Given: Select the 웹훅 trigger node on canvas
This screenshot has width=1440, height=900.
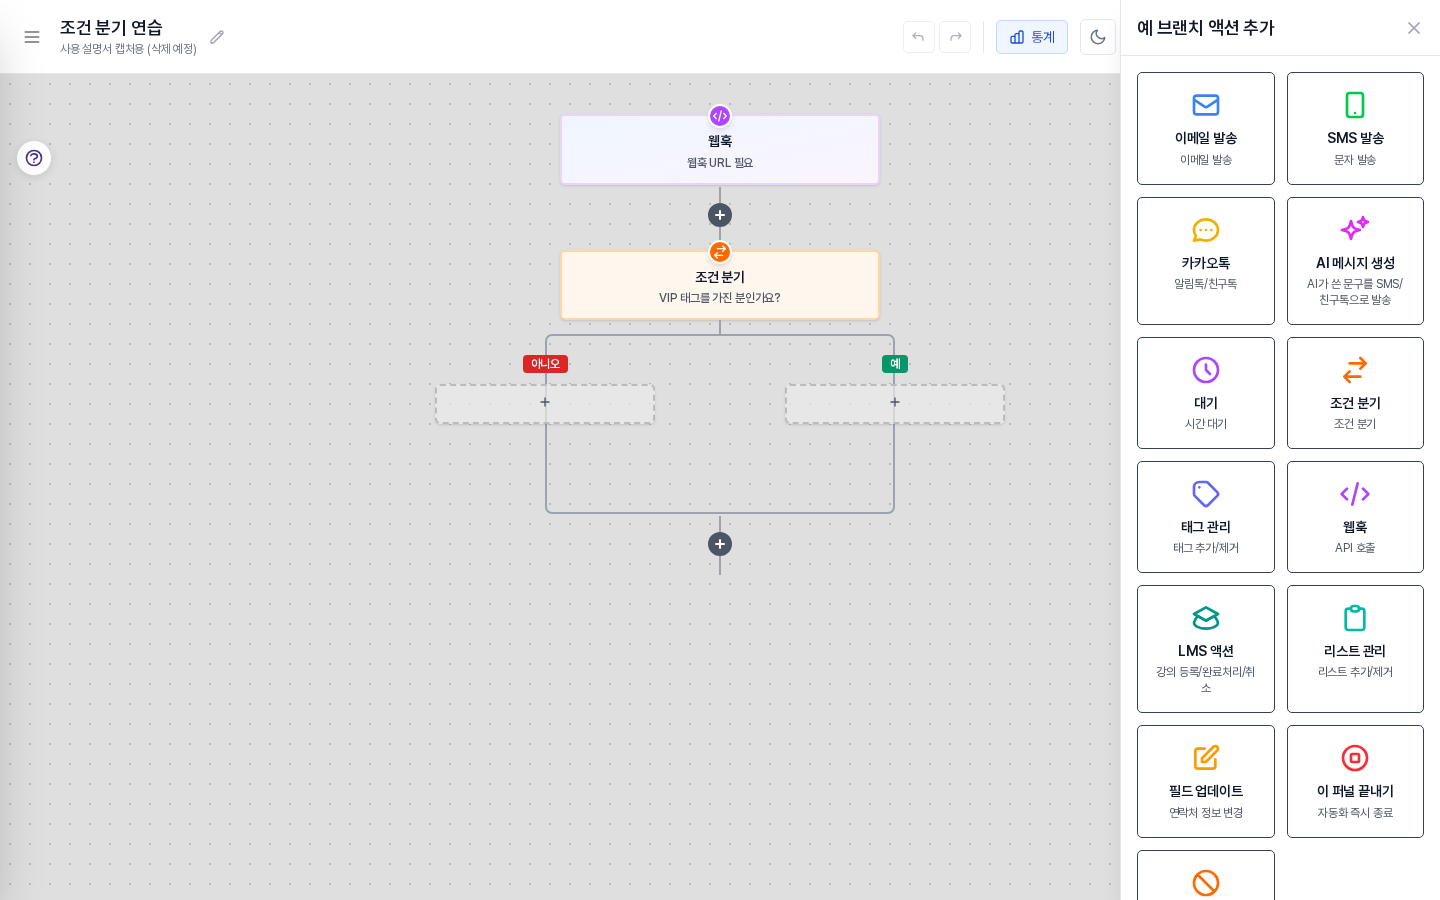Looking at the screenshot, I should (720, 150).
